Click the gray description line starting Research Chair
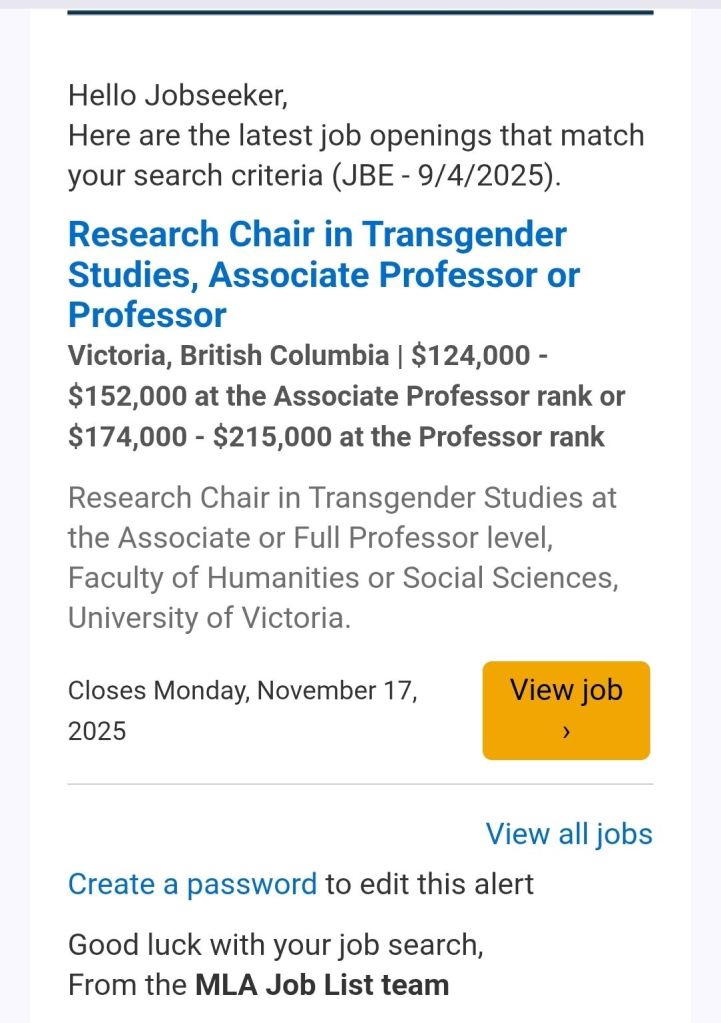721x1023 pixels. coord(342,497)
